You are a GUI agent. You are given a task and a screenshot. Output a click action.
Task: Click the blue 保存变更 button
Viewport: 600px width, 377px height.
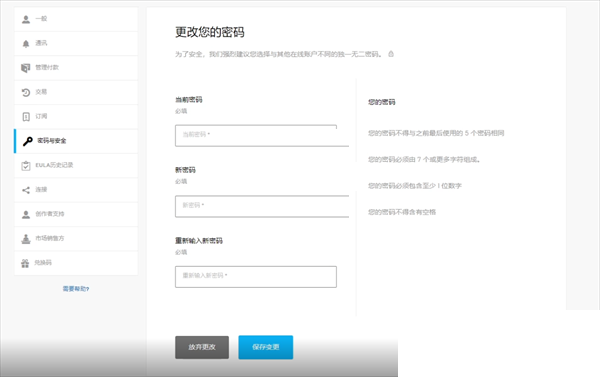[x=266, y=347]
